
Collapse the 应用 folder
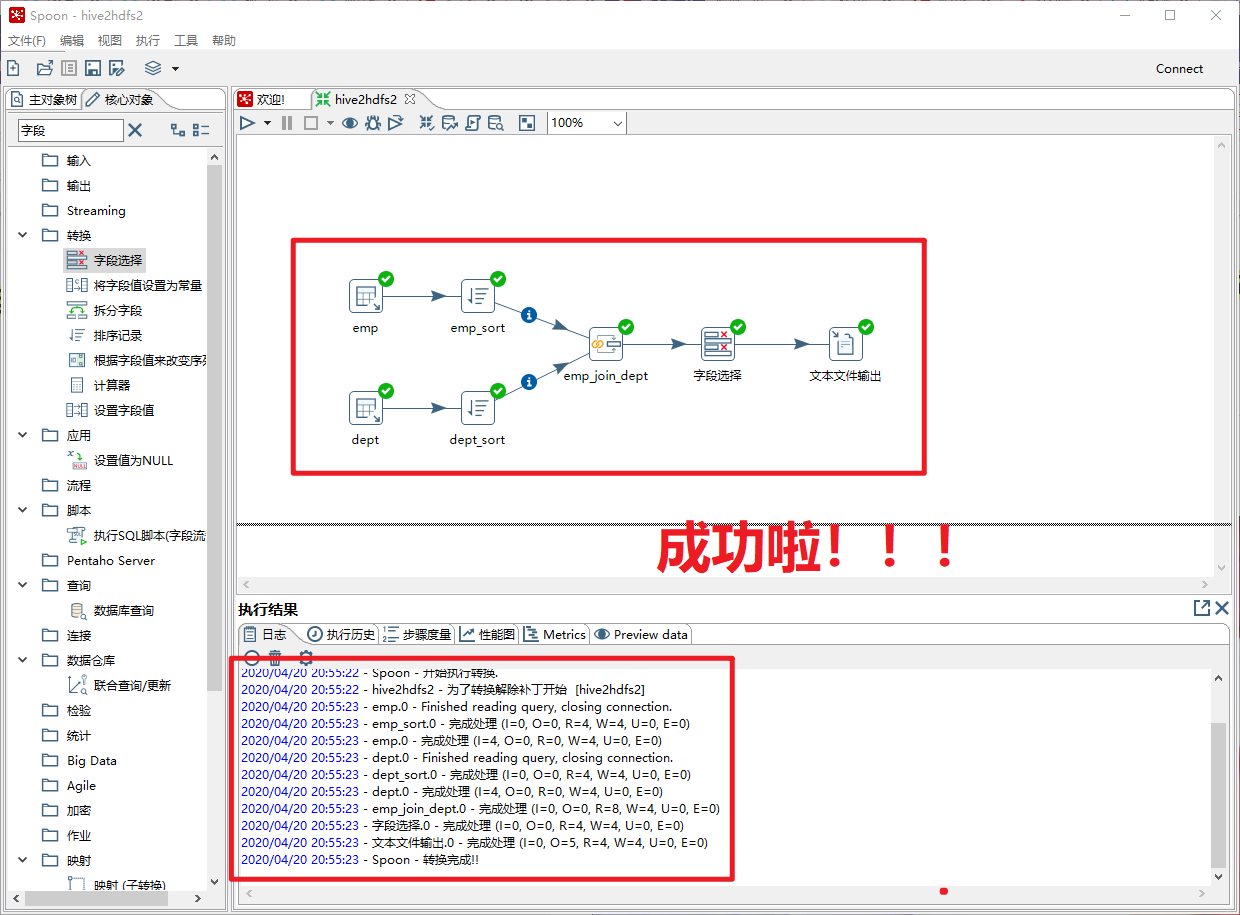(23, 436)
